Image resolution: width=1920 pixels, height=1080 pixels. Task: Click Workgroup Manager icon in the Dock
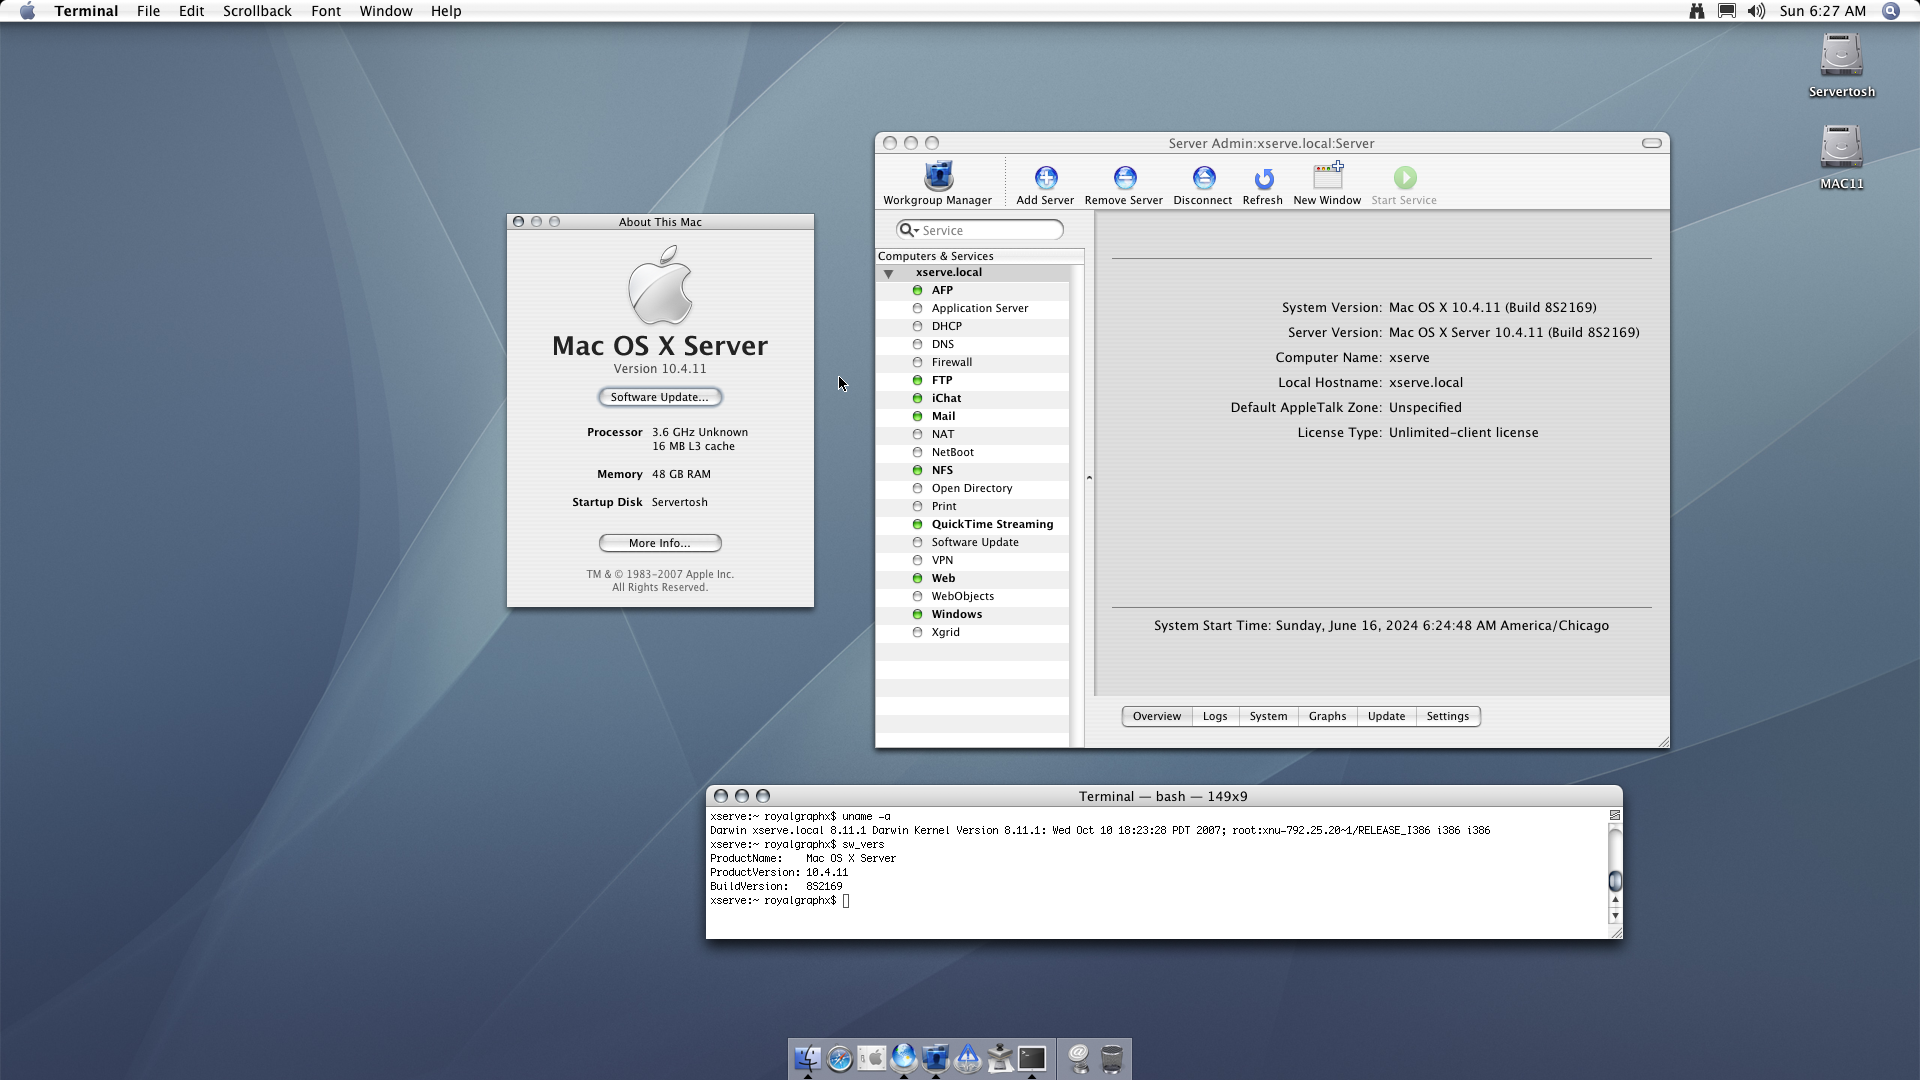click(935, 1058)
